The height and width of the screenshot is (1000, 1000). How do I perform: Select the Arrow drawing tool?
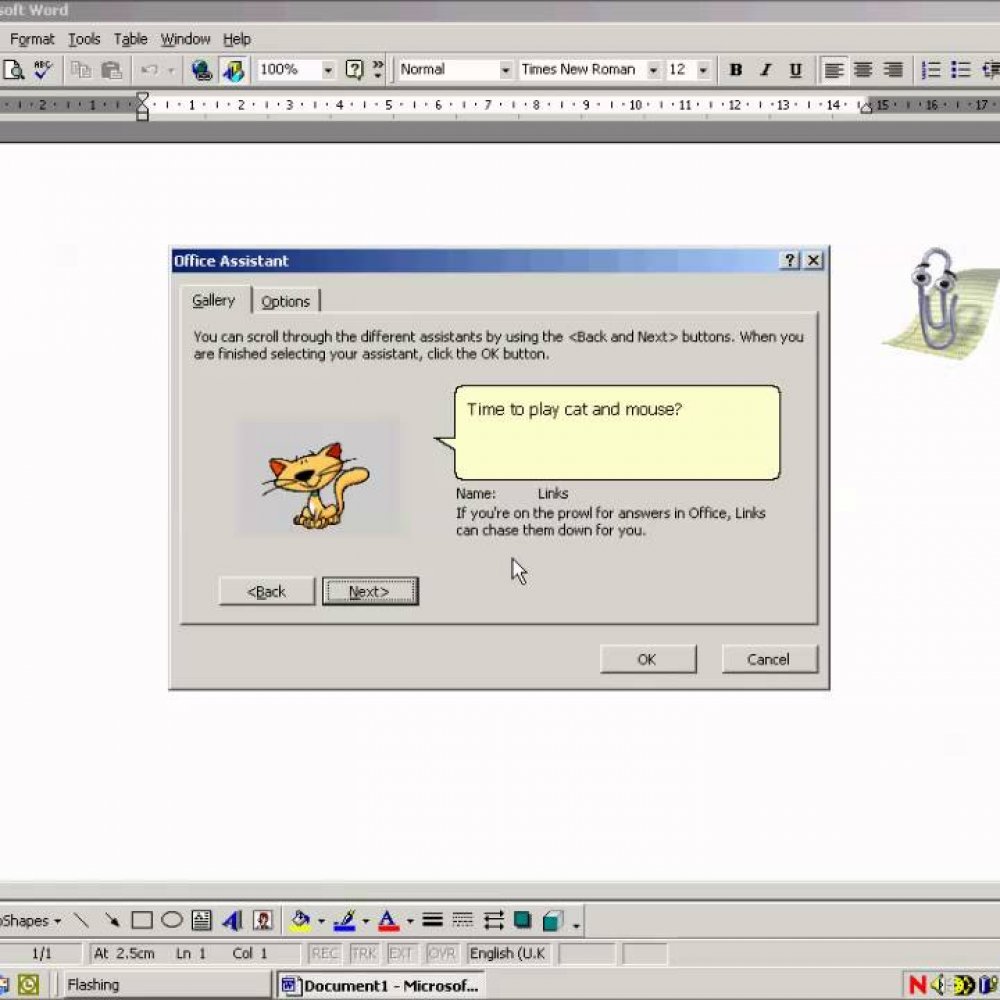[112, 920]
